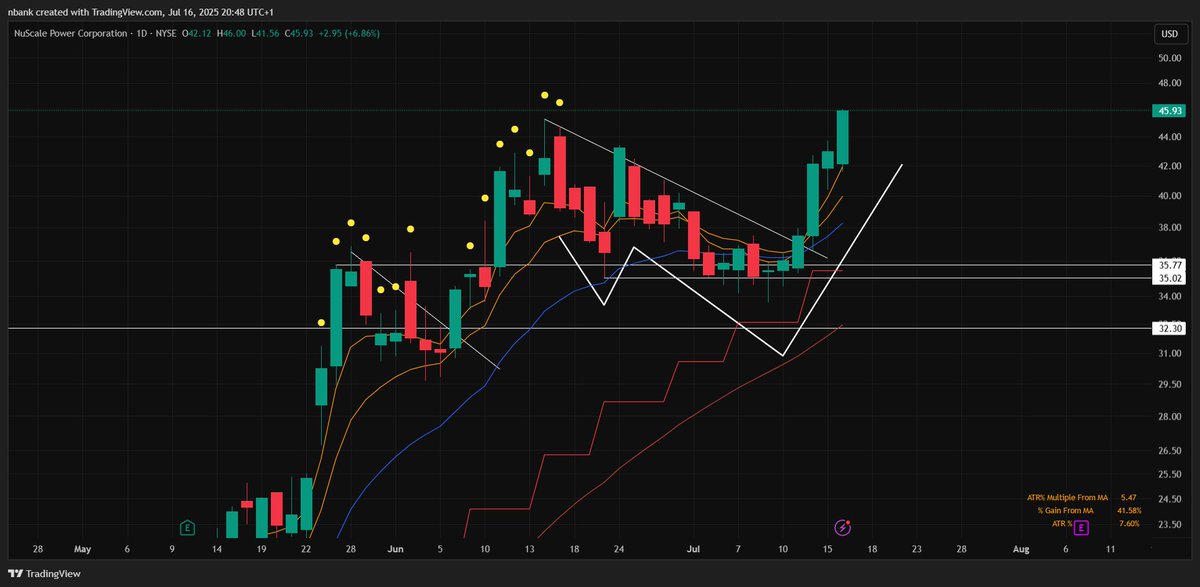Select the 32.30 horizontal line price label
The height and width of the screenshot is (587, 1200).
coord(1168,328)
